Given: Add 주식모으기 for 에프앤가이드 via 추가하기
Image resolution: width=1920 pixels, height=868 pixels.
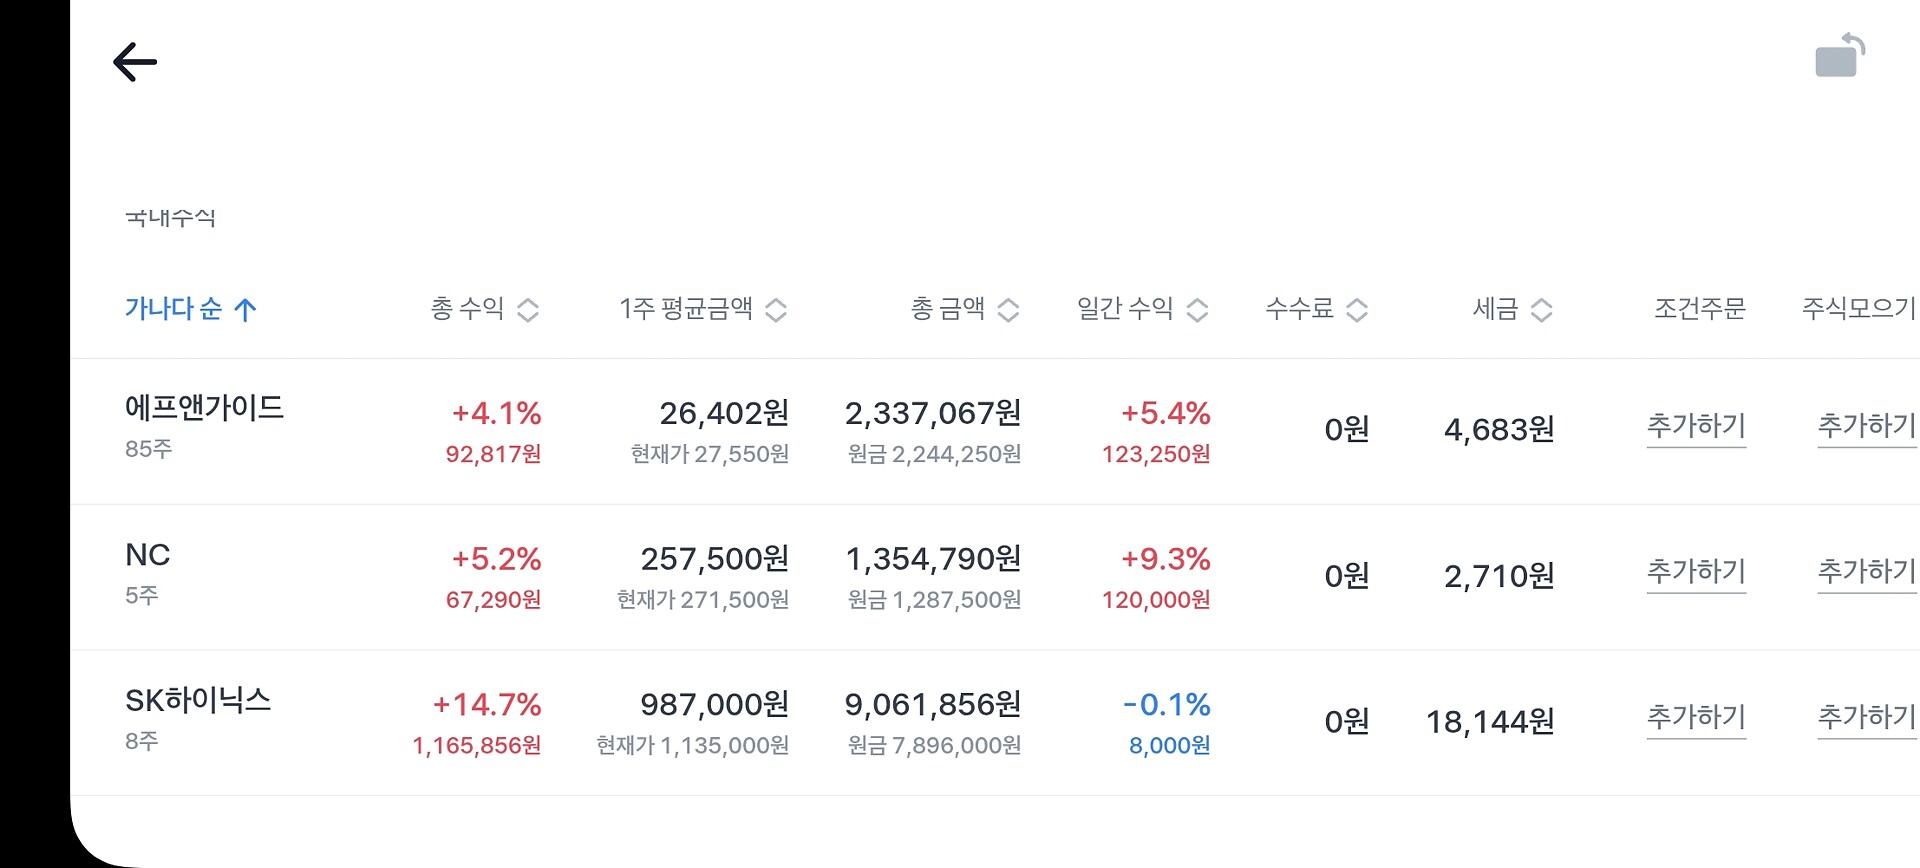Looking at the screenshot, I should click(x=1866, y=427).
